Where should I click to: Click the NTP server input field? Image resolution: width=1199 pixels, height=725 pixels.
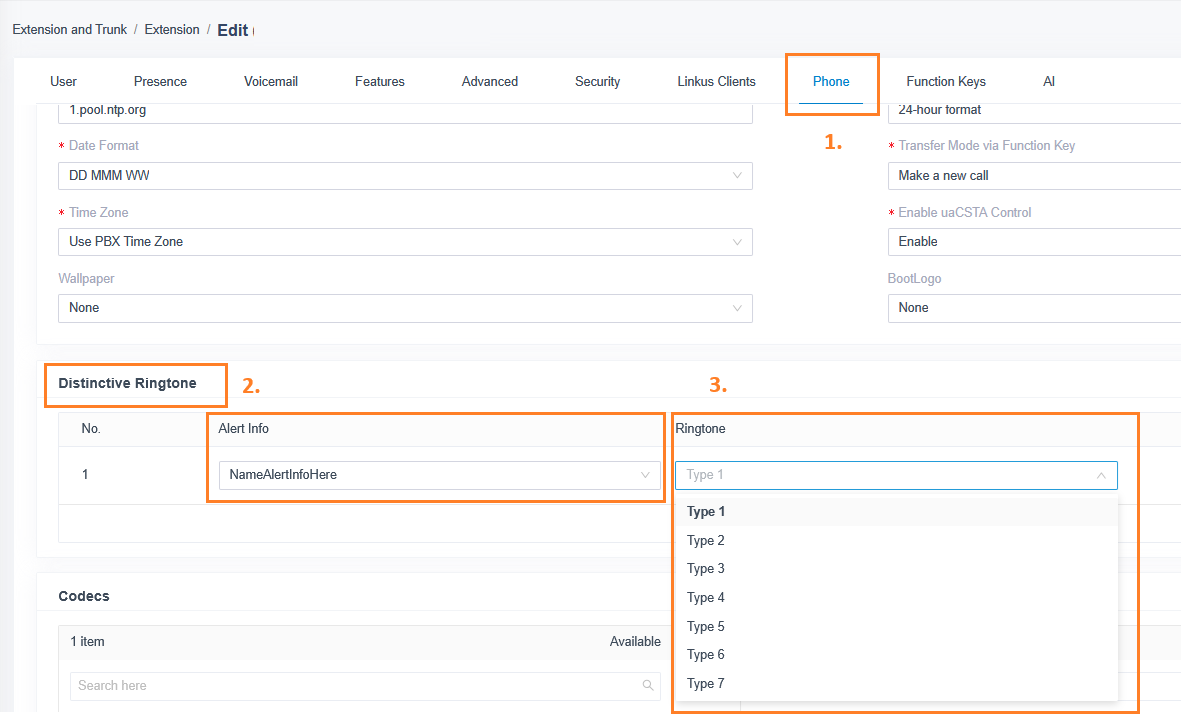[x=404, y=111]
